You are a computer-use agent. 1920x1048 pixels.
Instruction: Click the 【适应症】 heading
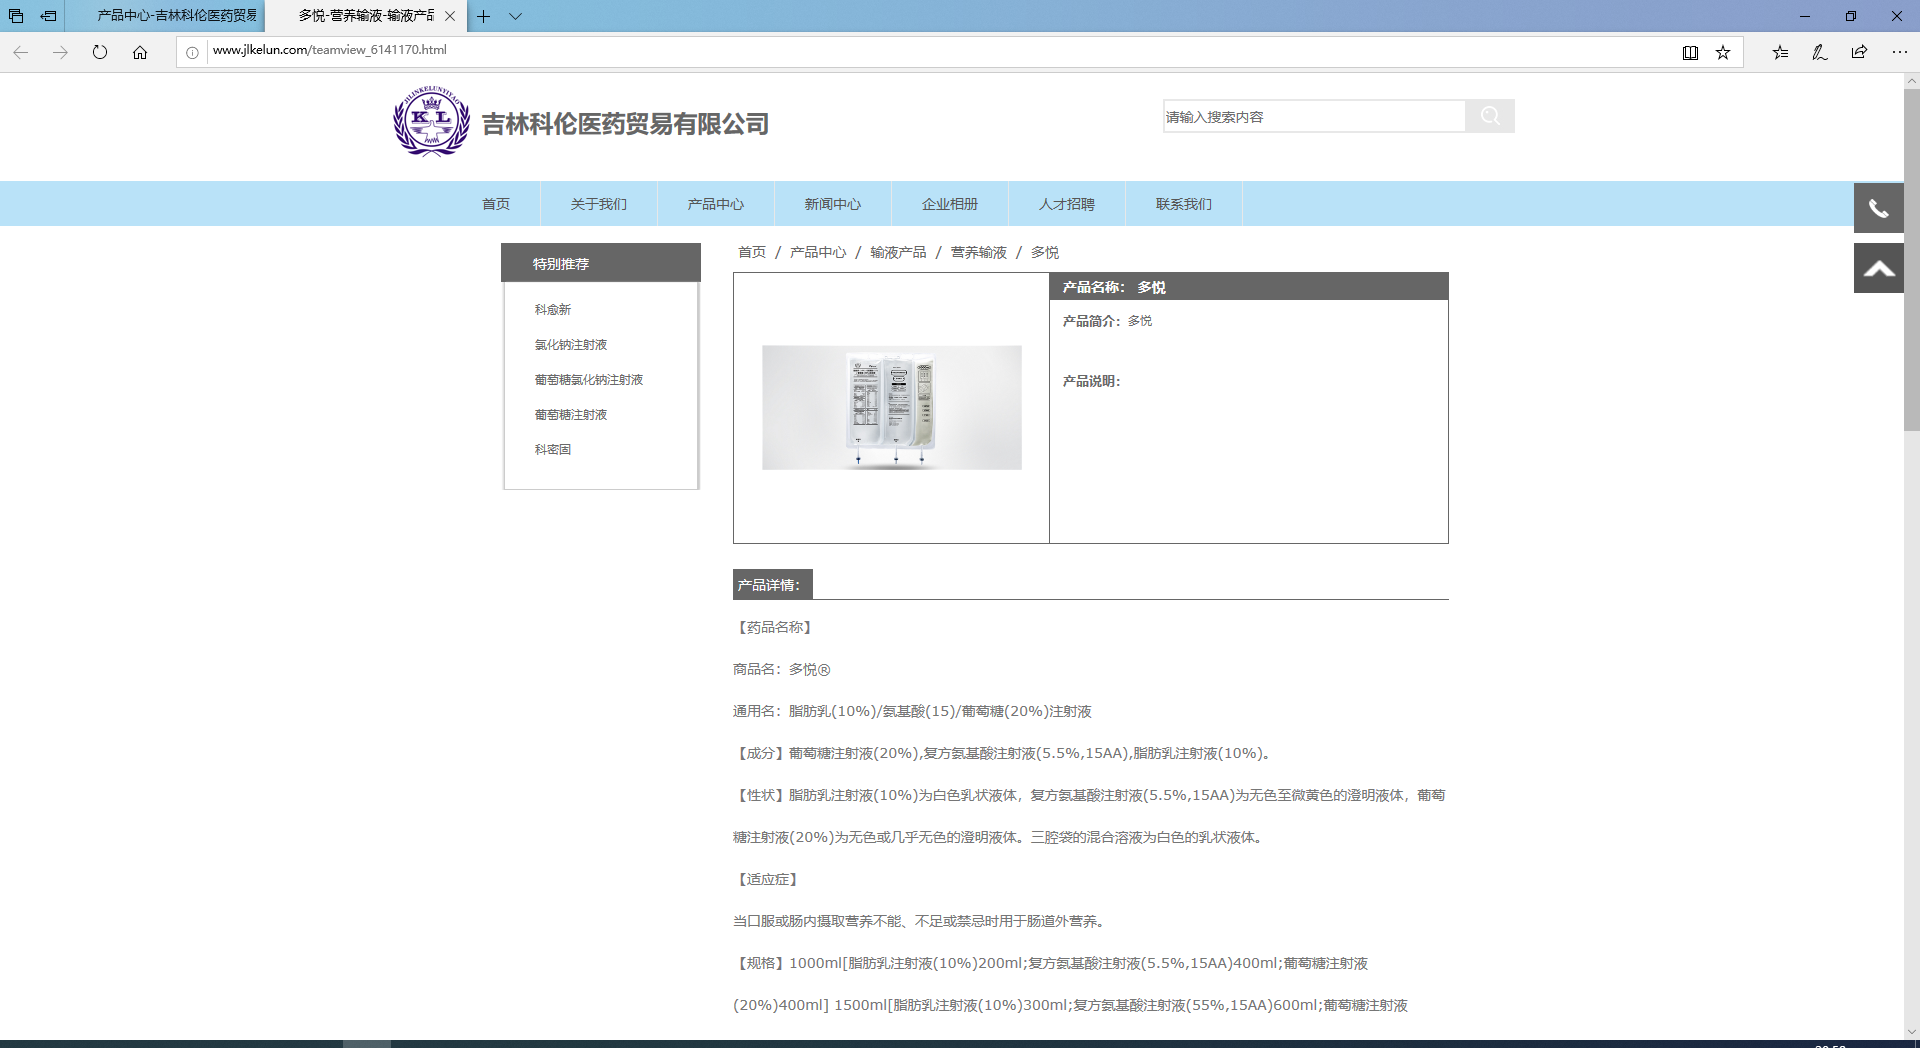pos(768,879)
